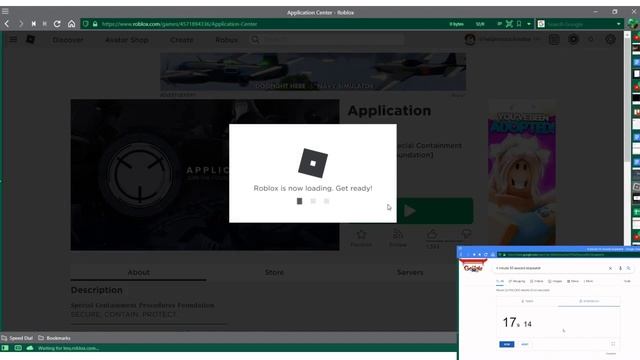The image size is (640, 360).
Task: Expand the stopwatch to fullscreen
Action: coord(613,344)
